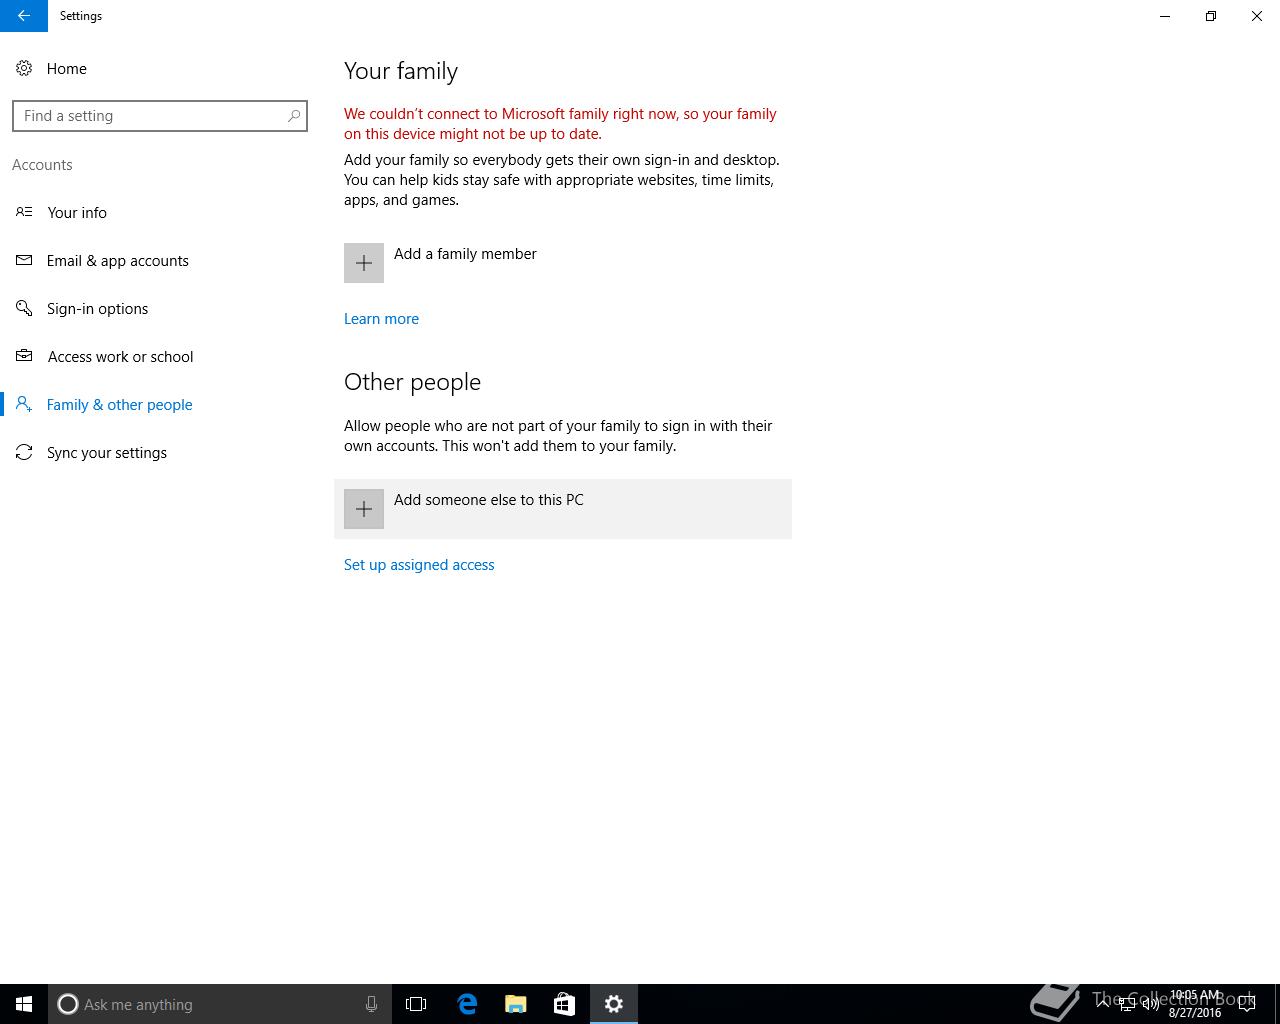Restore down the Settings window

(x=1211, y=16)
